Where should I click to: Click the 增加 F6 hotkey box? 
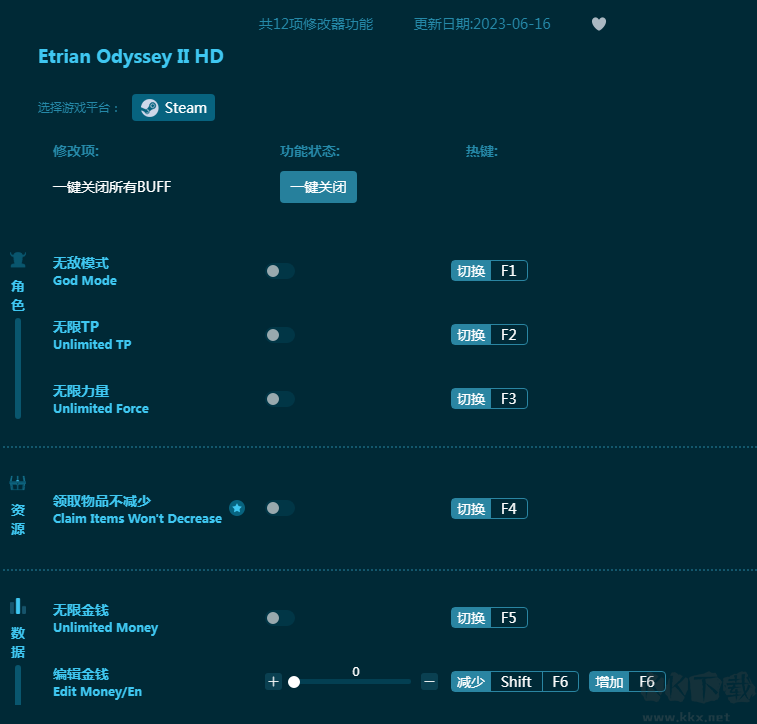point(627,682)
